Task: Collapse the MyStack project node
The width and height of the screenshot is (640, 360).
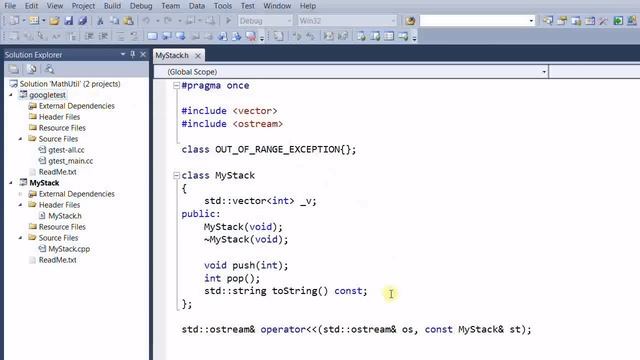Action: [x=11, y=183]
